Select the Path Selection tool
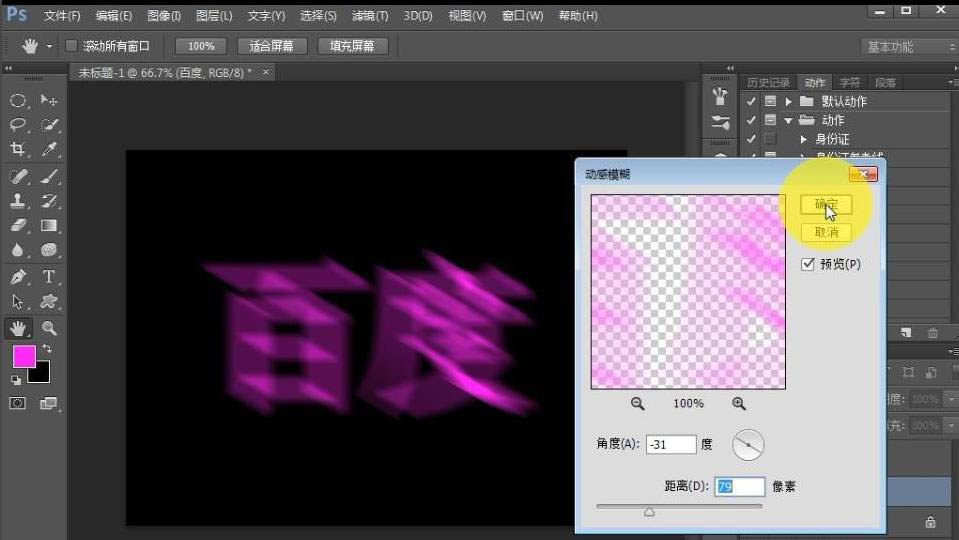 pos(18,301)
